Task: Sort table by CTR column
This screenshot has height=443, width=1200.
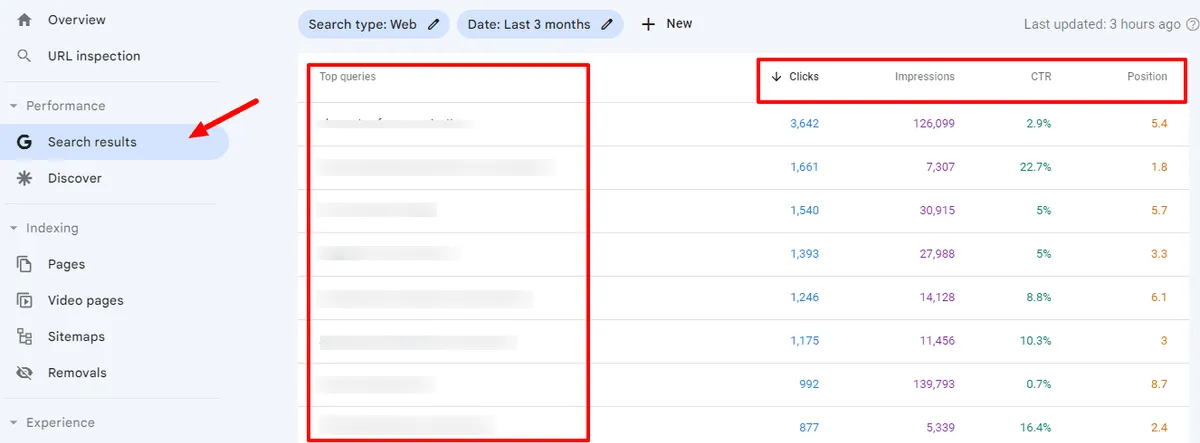Action: [x=1041, y=76]
